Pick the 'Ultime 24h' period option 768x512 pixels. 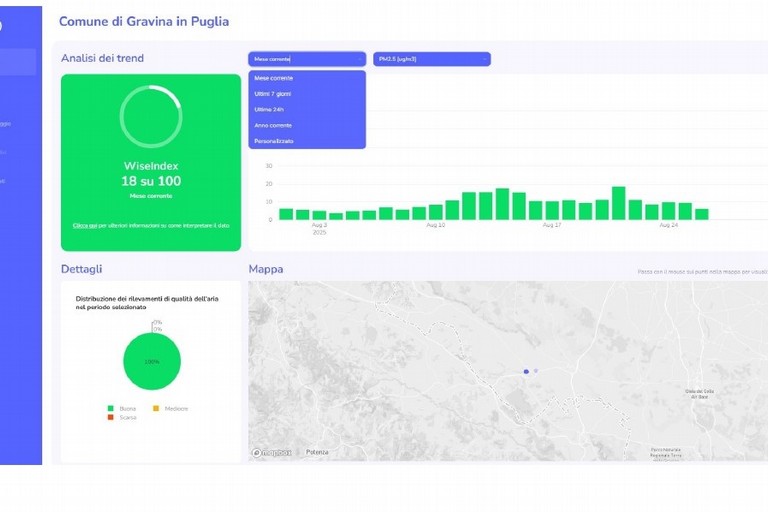tap(307, 110)
